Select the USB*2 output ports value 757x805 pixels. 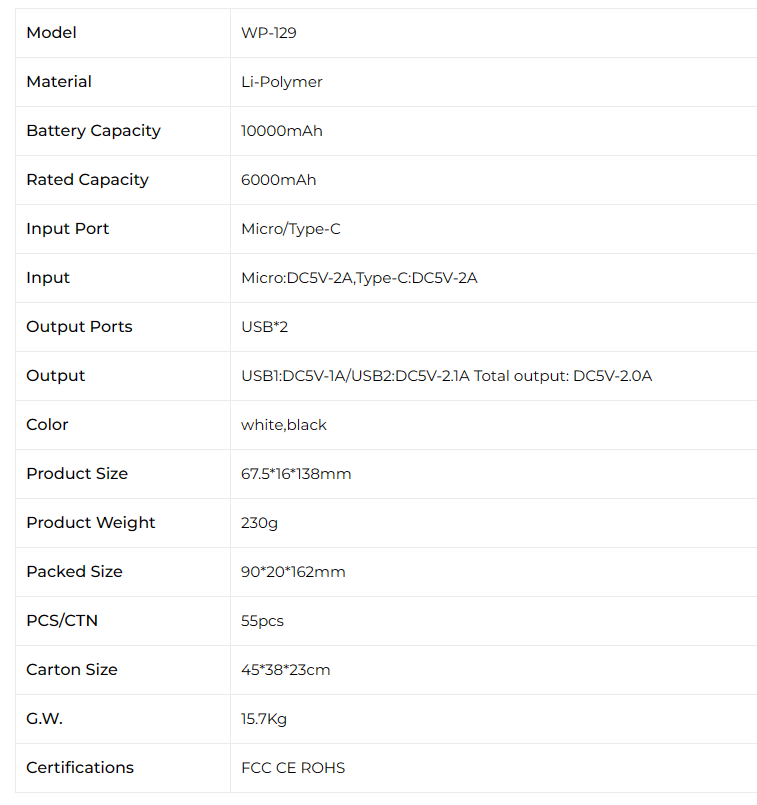(x=264, y=327)
